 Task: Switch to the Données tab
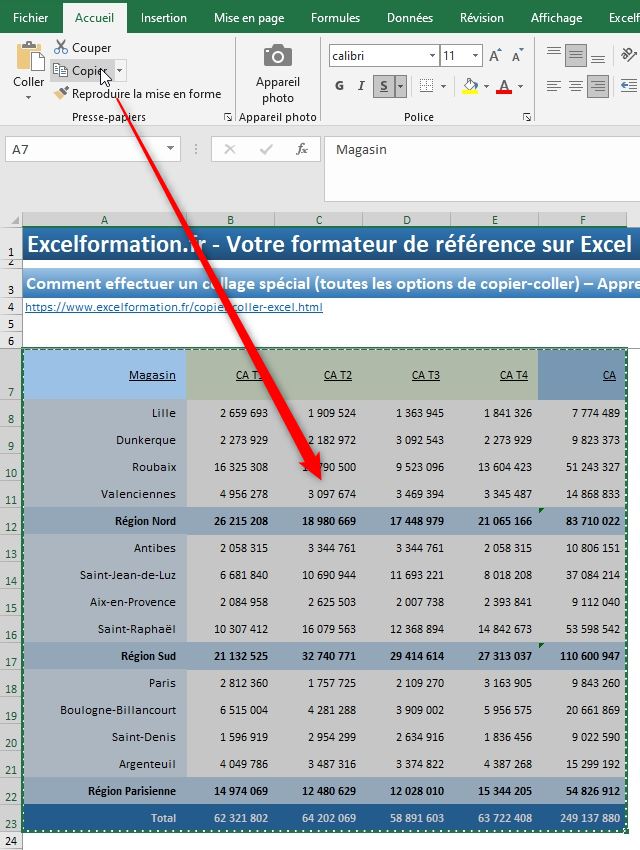pos(410,17)
